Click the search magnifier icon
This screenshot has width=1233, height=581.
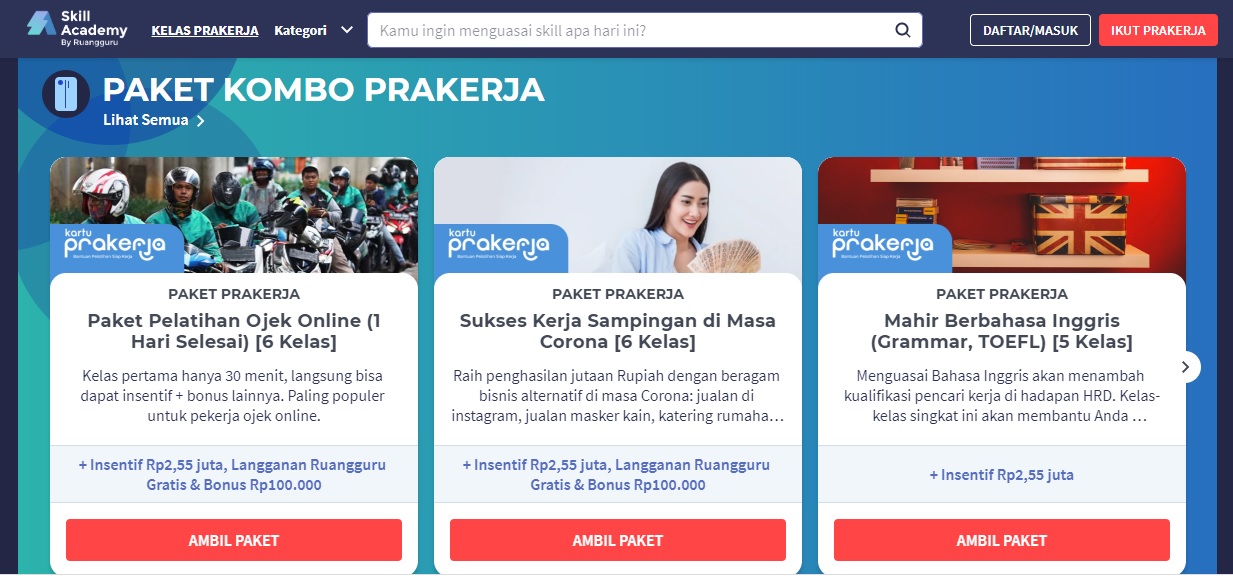pos(902,30)
